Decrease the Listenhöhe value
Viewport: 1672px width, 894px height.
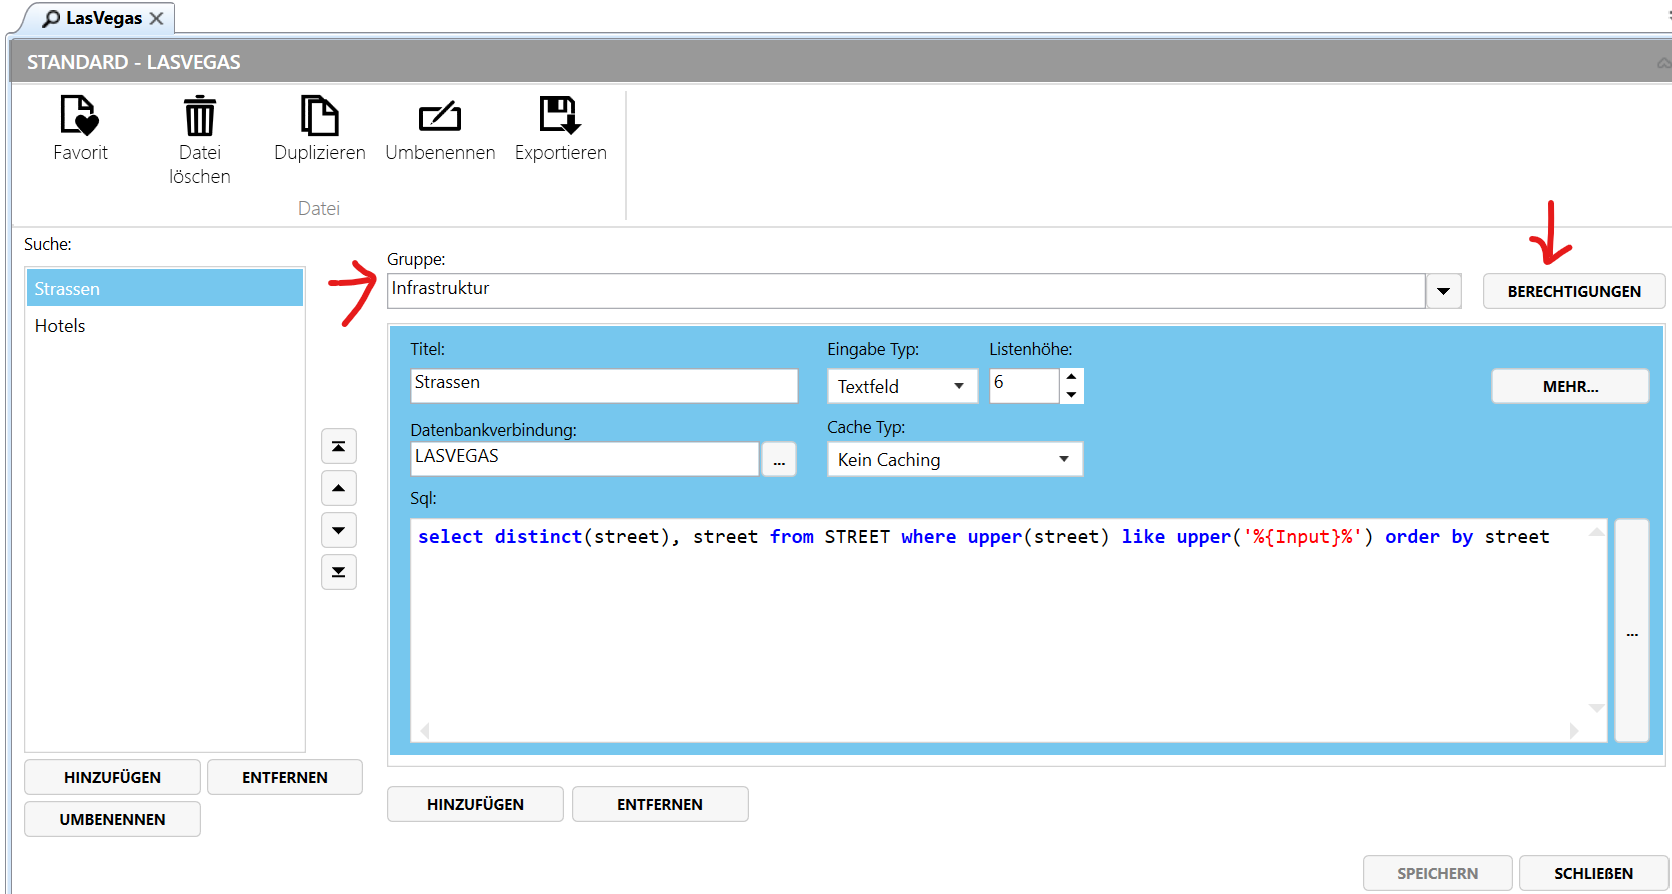[1071, 394]
